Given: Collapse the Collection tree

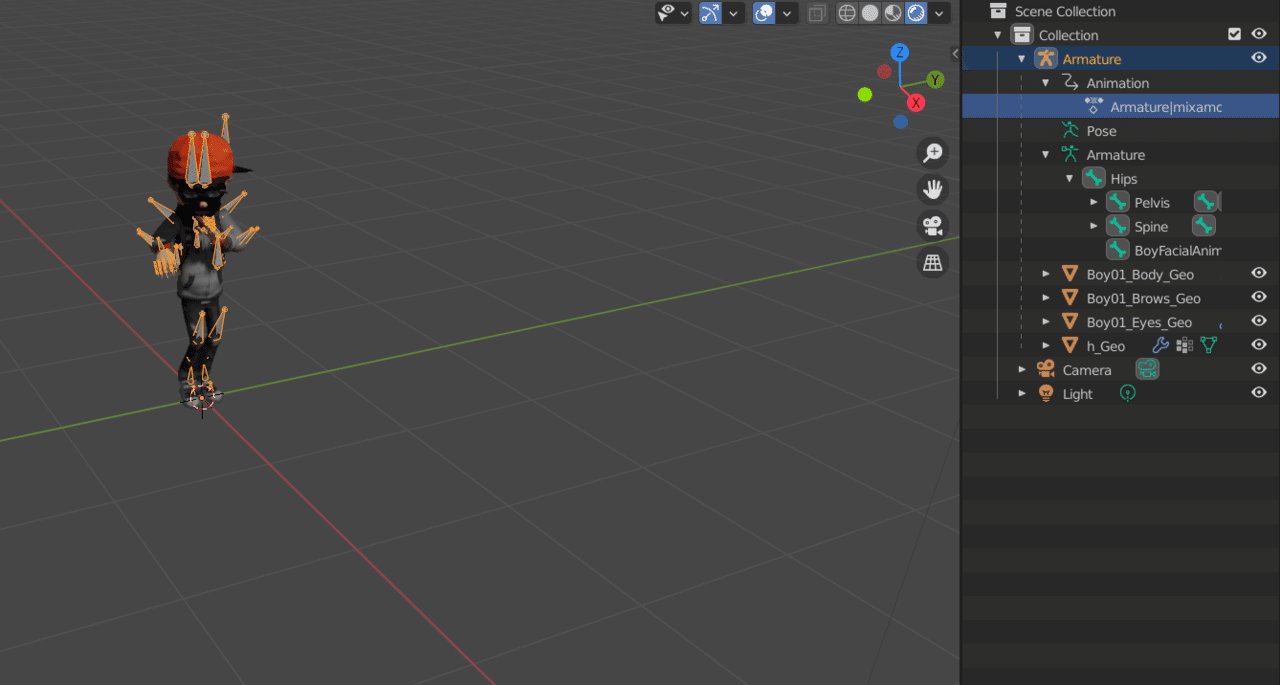Looking at the screenshot, I should pos(998,35).
